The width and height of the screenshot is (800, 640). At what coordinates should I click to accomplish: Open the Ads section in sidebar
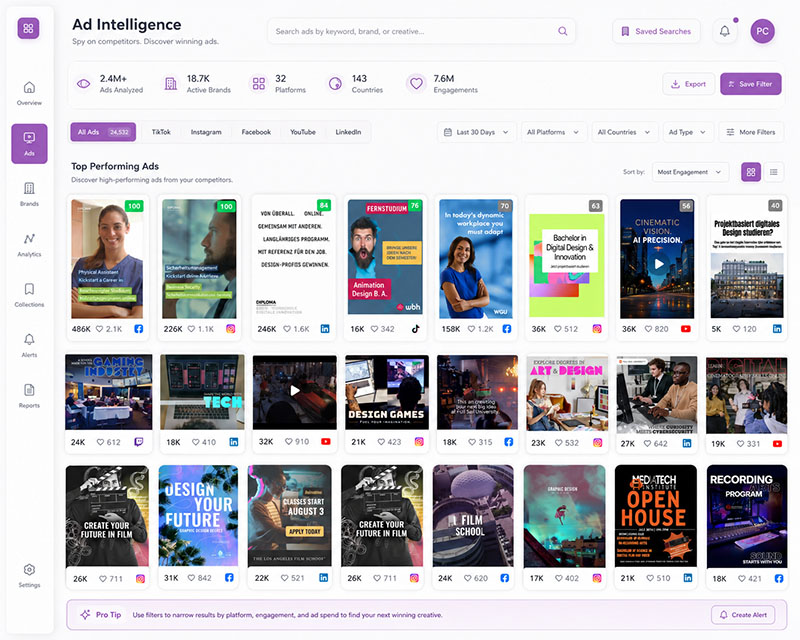pos(29,143)
